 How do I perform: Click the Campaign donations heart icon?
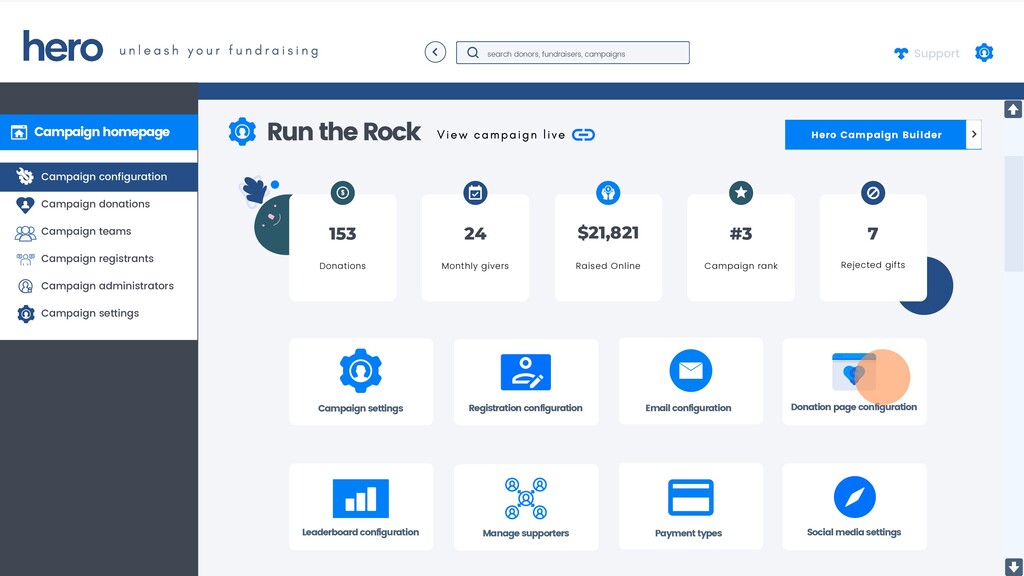click(x=25, y=205)
